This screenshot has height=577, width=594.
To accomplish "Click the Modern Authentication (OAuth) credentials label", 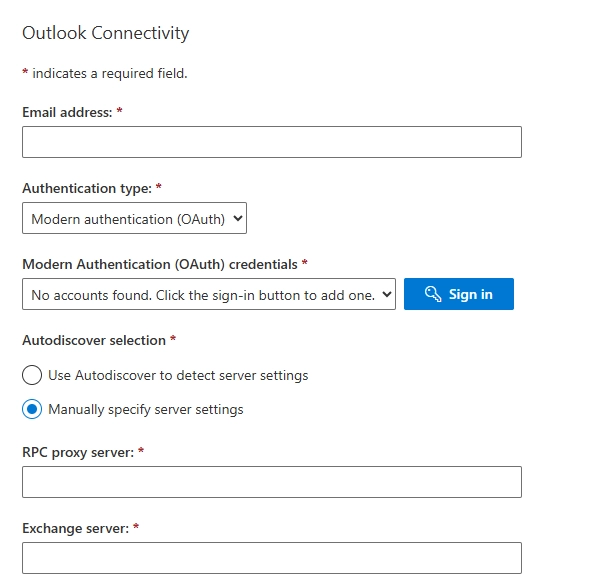I will [x=160, y=264].
